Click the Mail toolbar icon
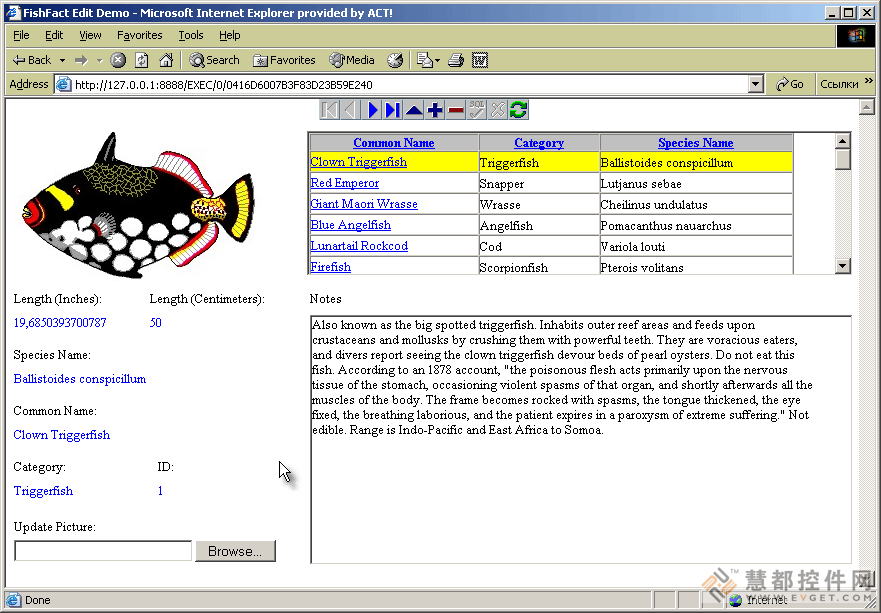The height and width of the screenshot is (613, 881). point(425,60)
